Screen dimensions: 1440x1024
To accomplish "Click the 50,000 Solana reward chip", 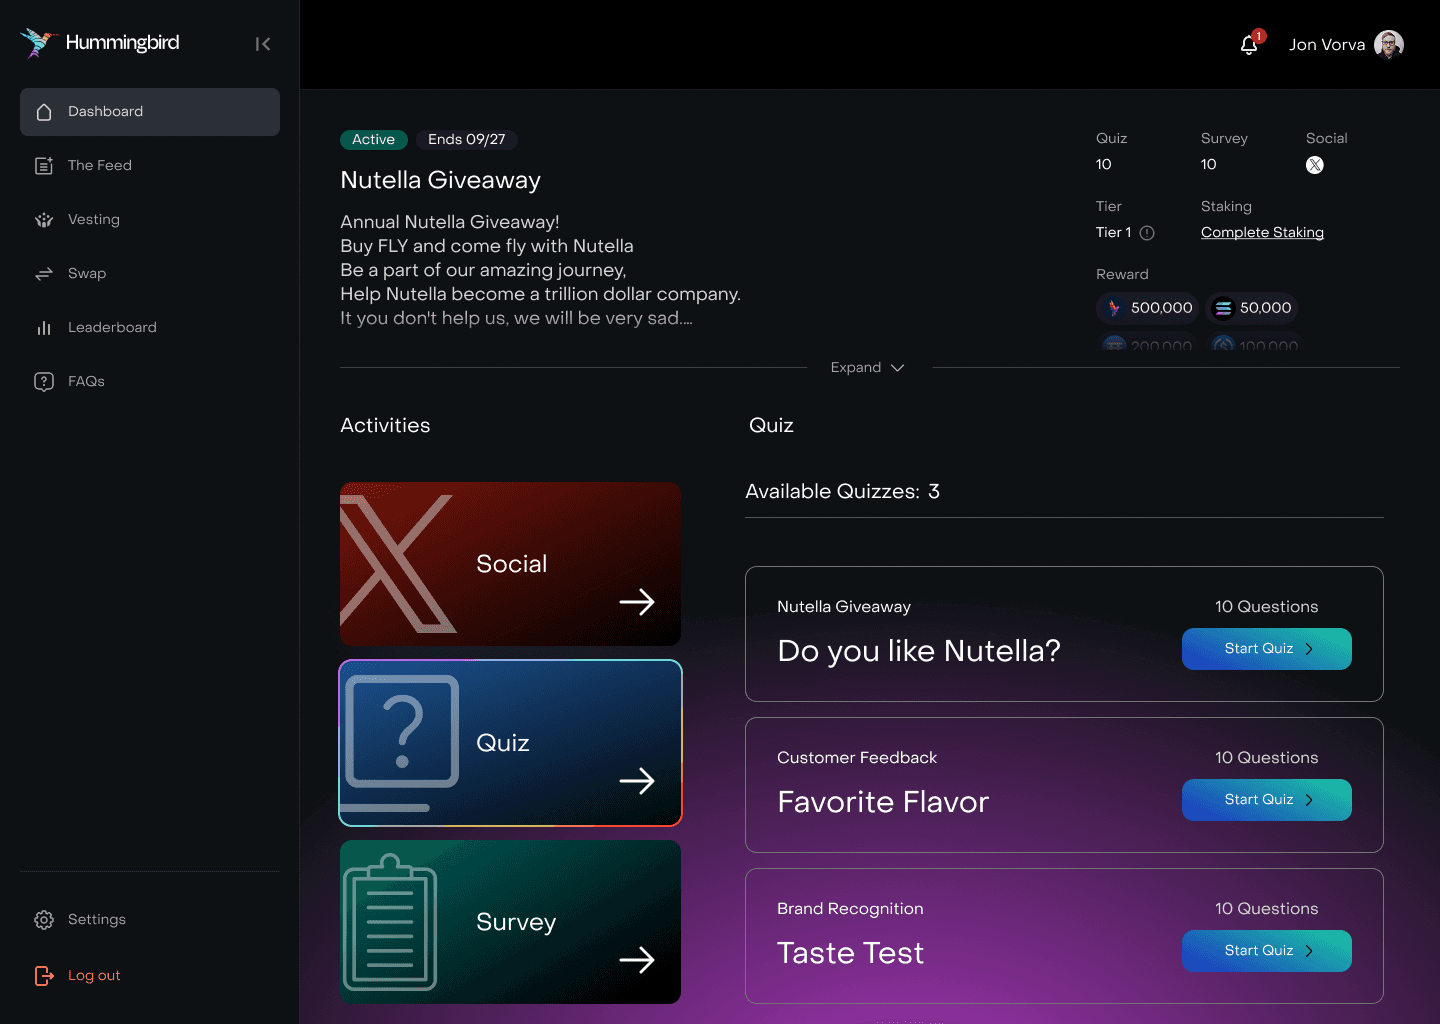I will 1252,308.
